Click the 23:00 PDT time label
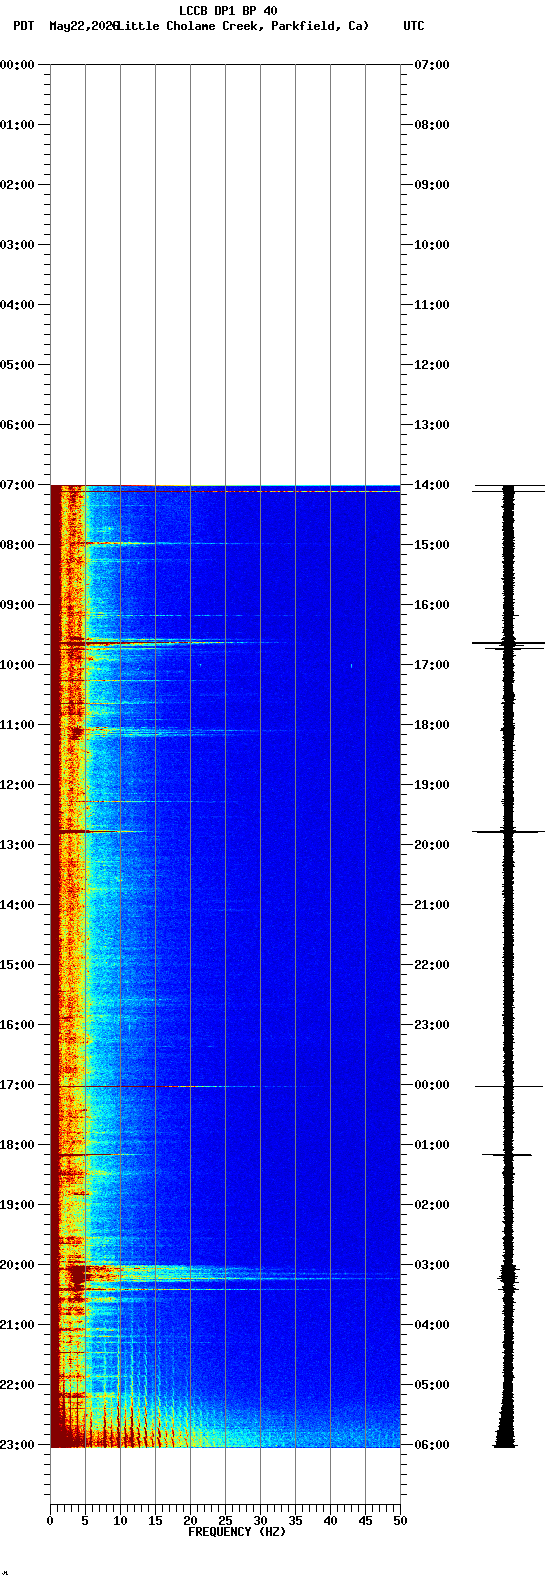Viewport: 552px width, 1584px height. [x=17, y=1445]
